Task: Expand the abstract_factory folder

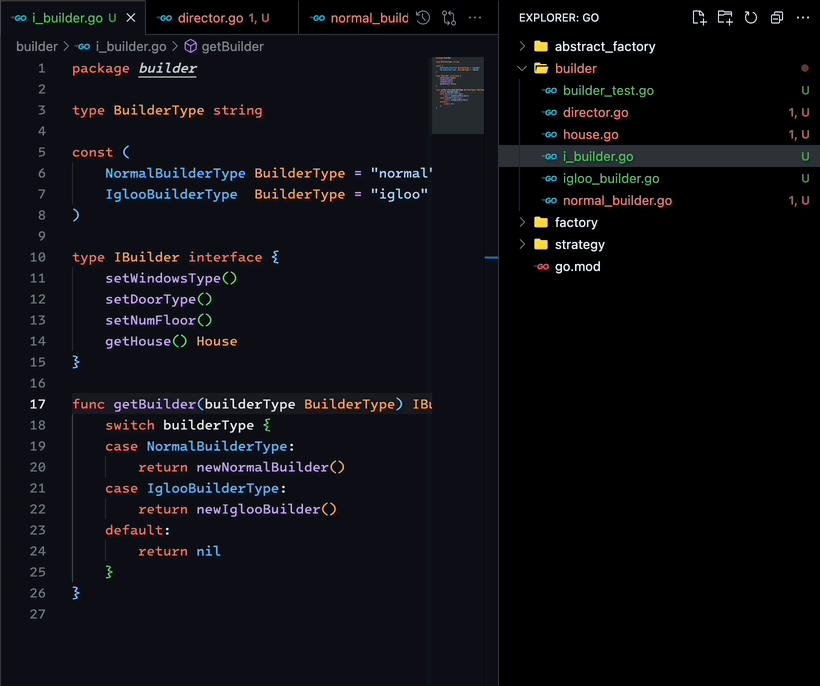Action: point(522,46)
